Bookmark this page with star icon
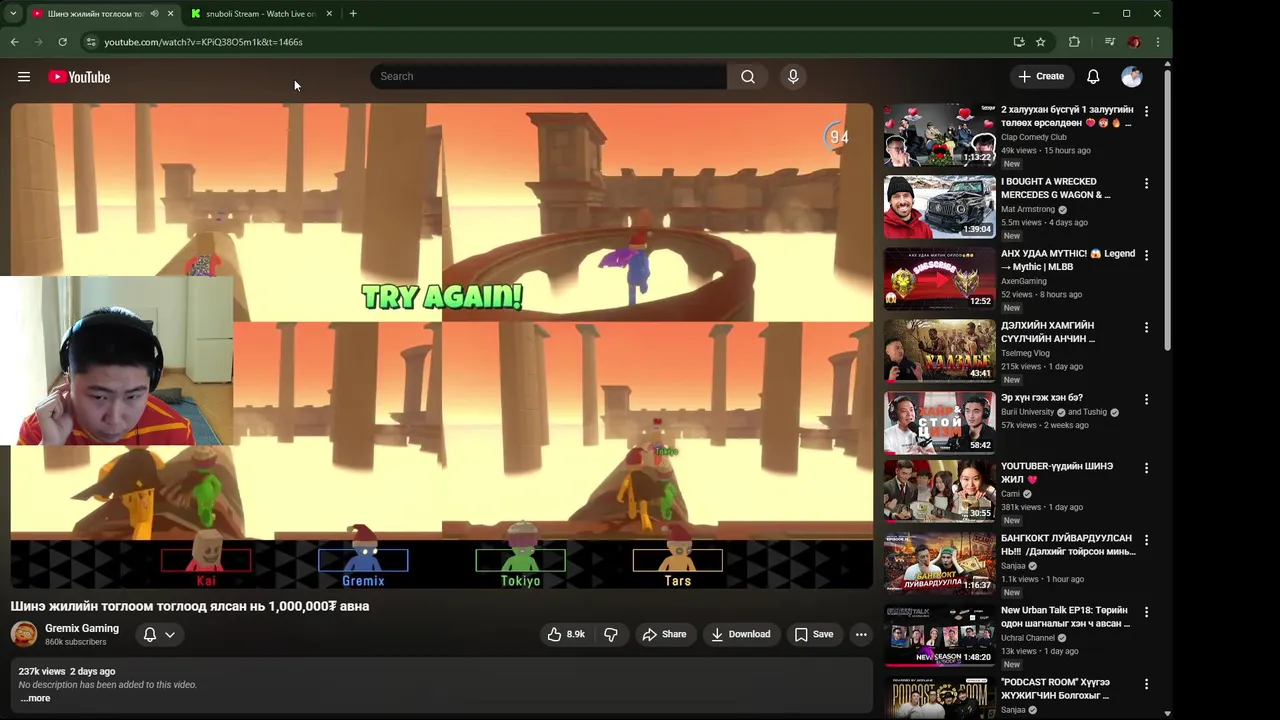This screenshot has width=1280, height=720. (x=1041, y=42)
